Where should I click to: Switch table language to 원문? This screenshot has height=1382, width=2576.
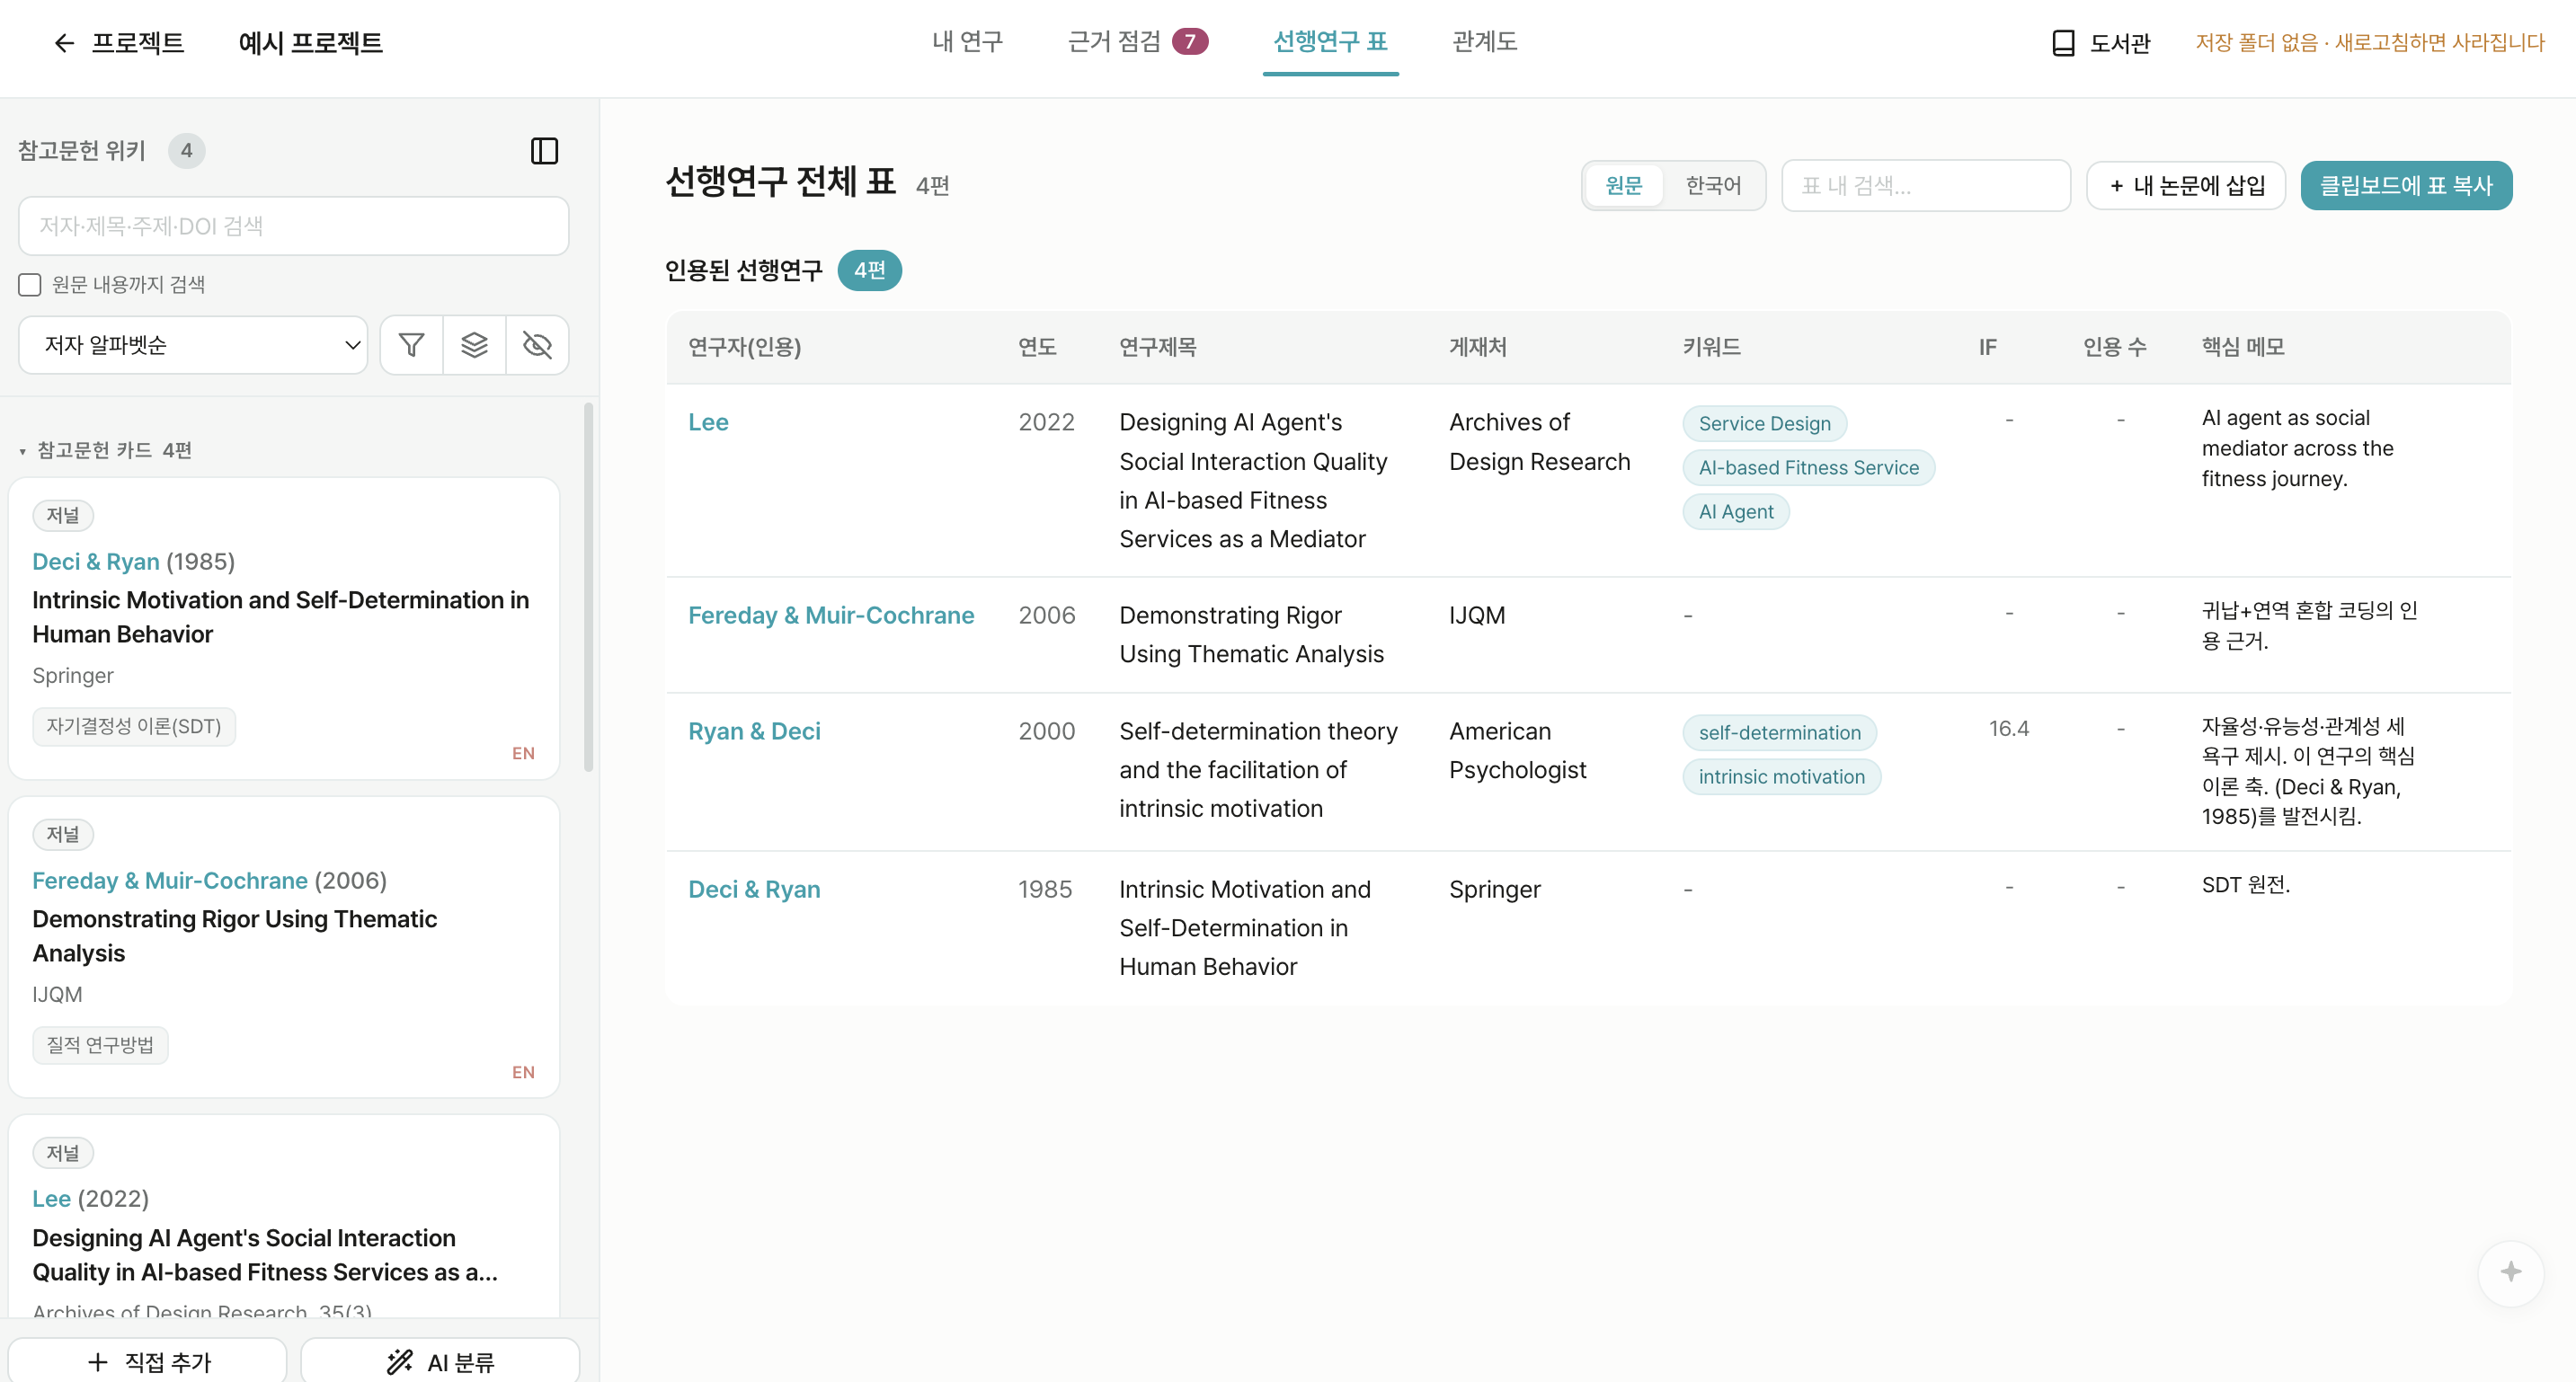1623,185
